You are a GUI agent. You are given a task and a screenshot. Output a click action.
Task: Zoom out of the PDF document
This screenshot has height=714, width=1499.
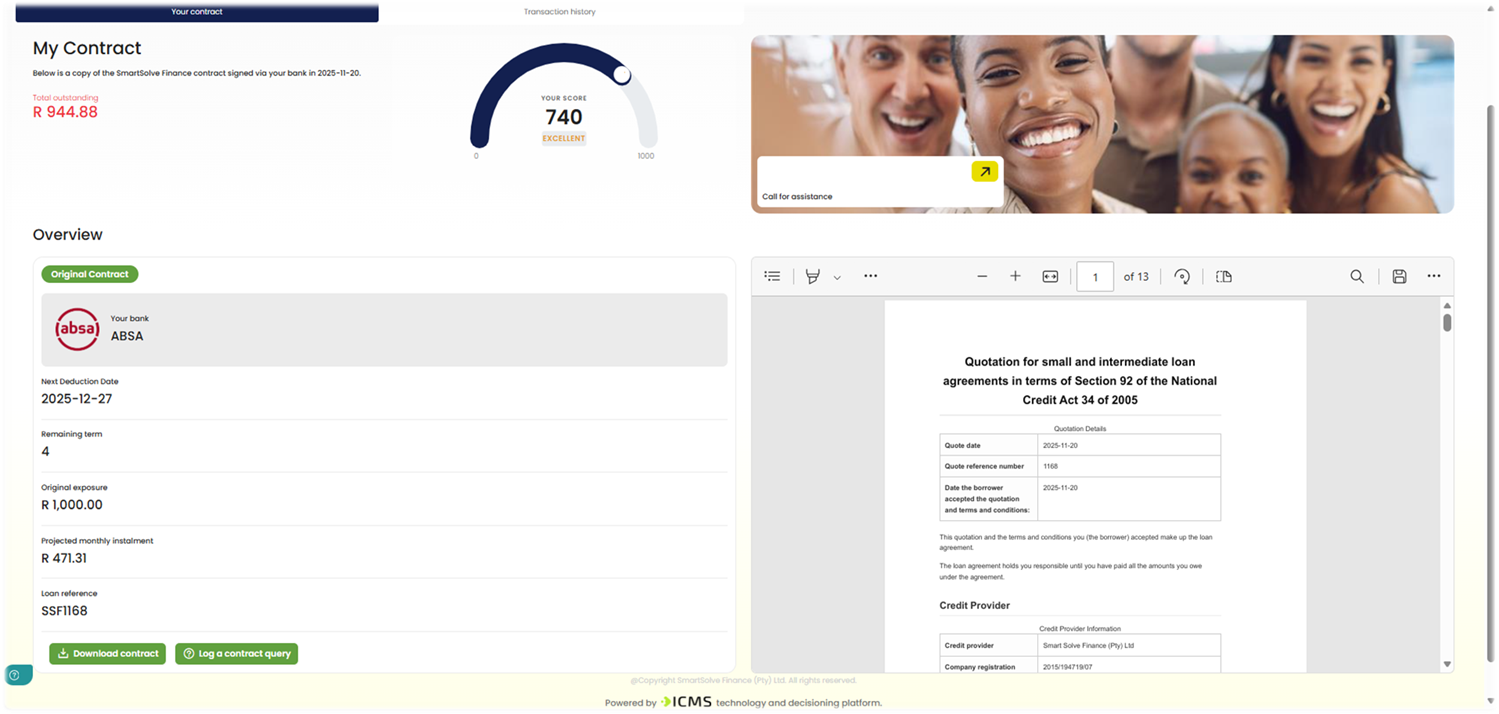[x=982, y=276]
